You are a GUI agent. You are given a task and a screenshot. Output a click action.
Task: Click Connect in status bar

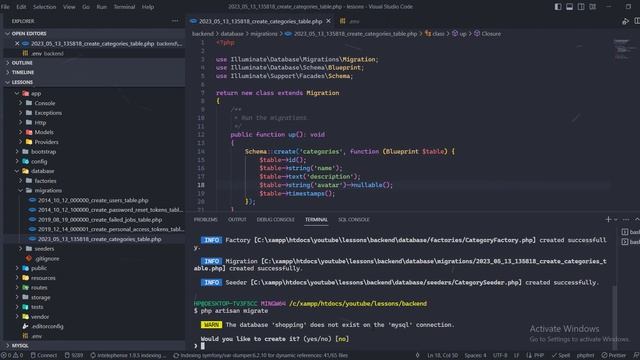pos(44,356)
